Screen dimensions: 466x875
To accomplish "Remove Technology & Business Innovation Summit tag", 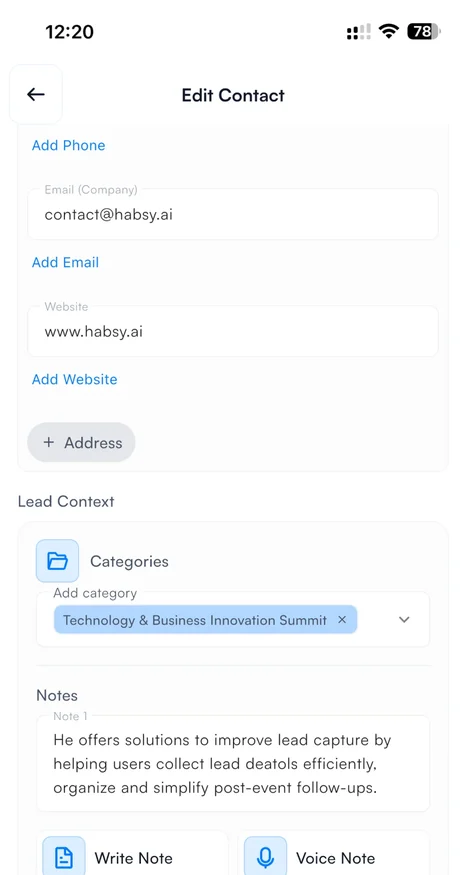I will (x=342, y=619).
